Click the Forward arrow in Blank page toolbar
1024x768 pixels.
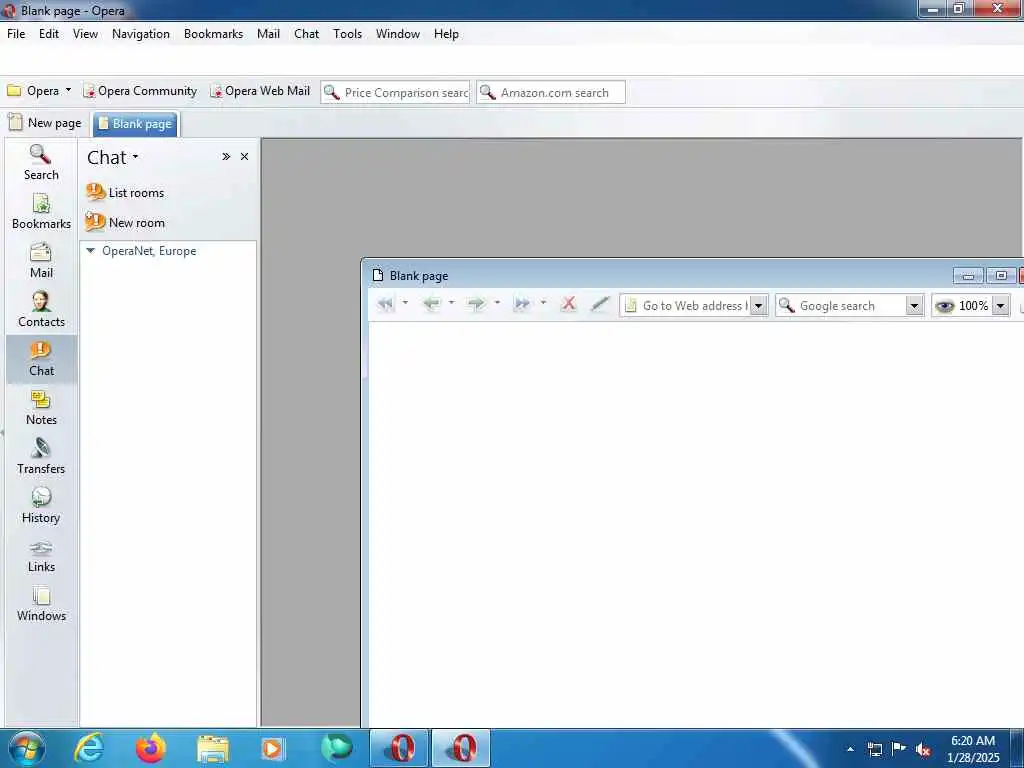pos(477,304)
